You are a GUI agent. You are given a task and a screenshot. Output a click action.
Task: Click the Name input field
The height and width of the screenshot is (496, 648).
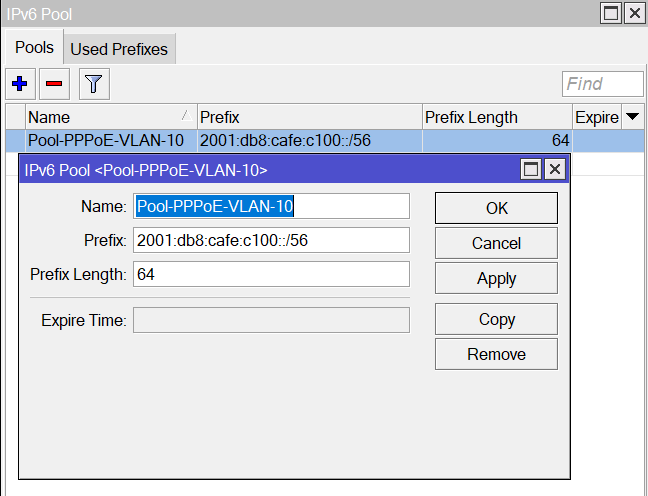click(x=271, y=206)
